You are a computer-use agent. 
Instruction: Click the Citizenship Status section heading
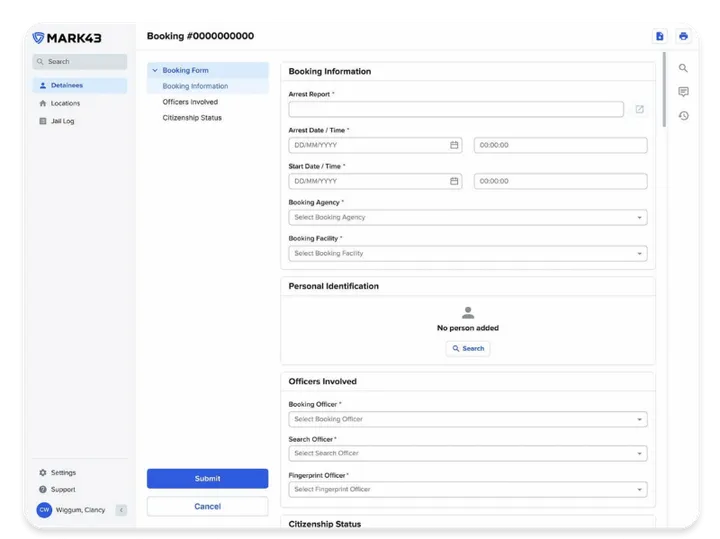click(325, 524)
